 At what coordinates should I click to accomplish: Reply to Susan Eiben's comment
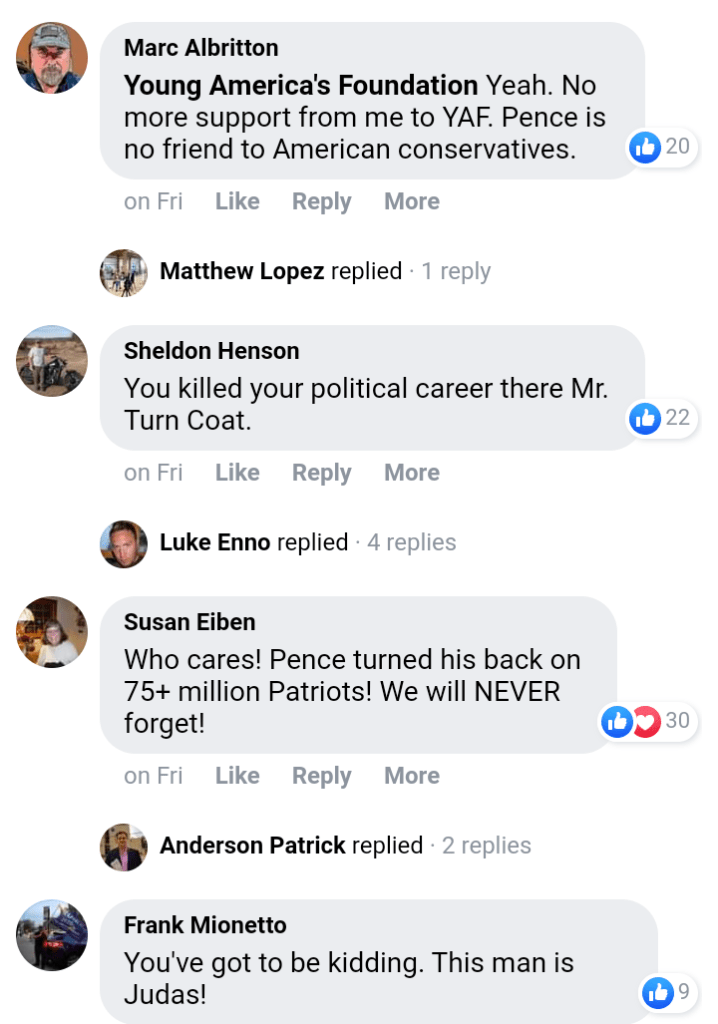(x=321, y=775)
